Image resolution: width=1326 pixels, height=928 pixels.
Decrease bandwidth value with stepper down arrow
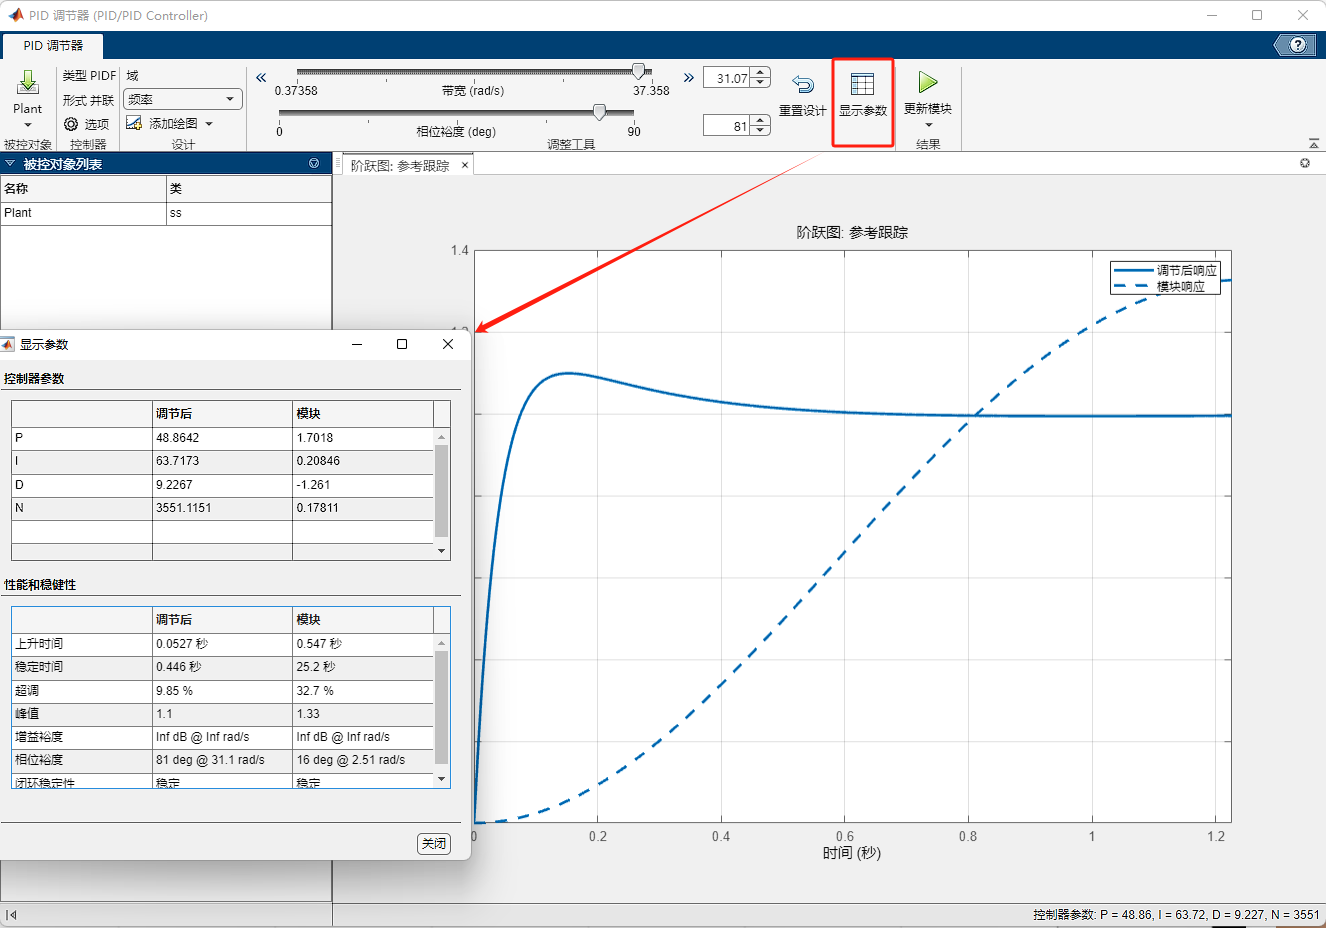[761, 83]
